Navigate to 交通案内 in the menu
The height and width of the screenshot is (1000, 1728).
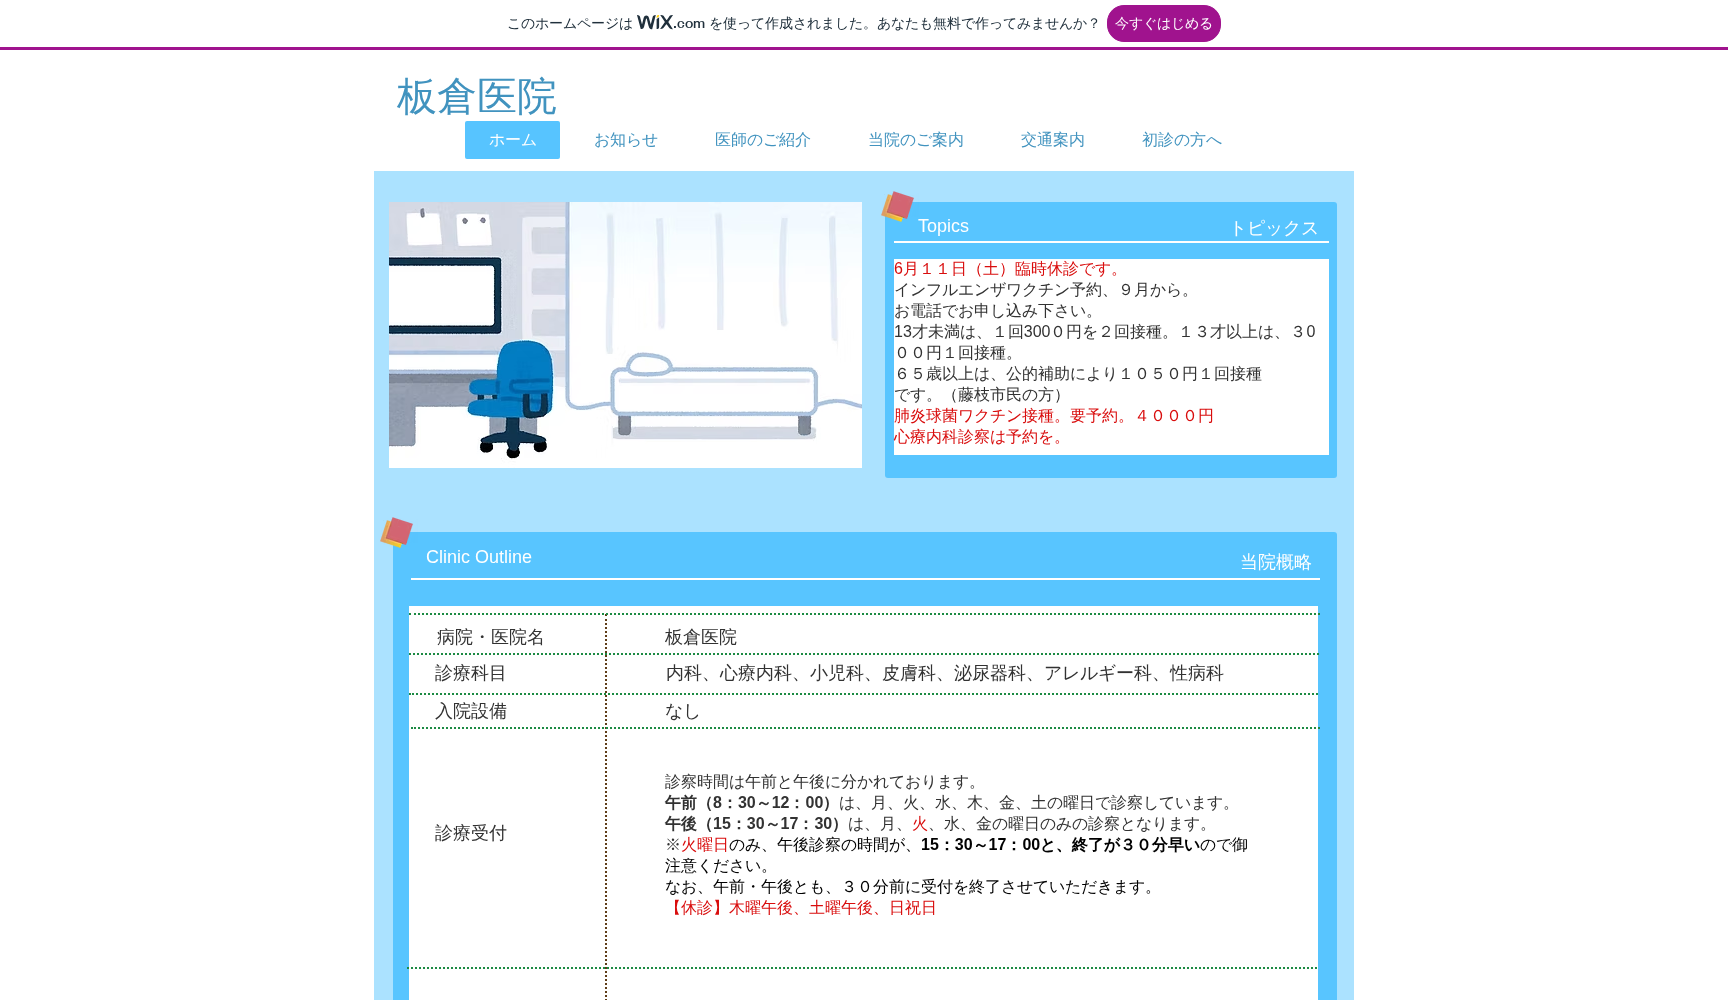pos(1052,140)
